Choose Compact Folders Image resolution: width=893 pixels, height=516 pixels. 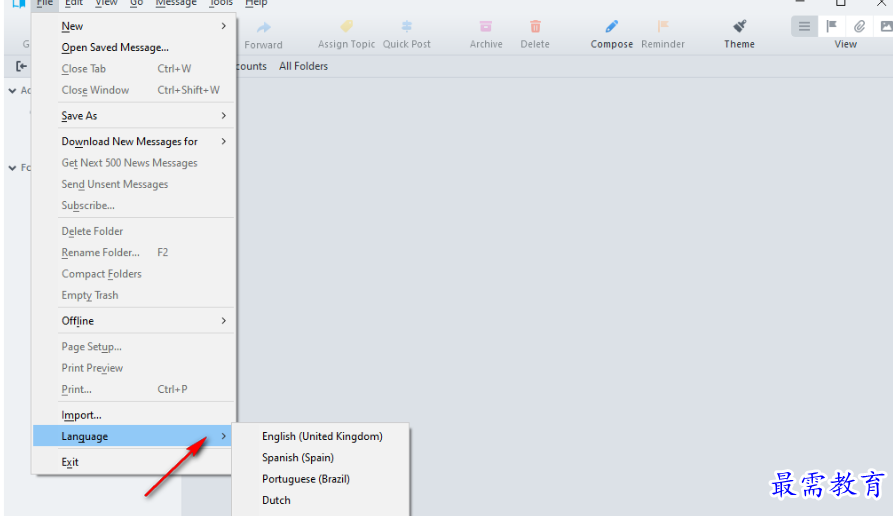click(134, 274)
